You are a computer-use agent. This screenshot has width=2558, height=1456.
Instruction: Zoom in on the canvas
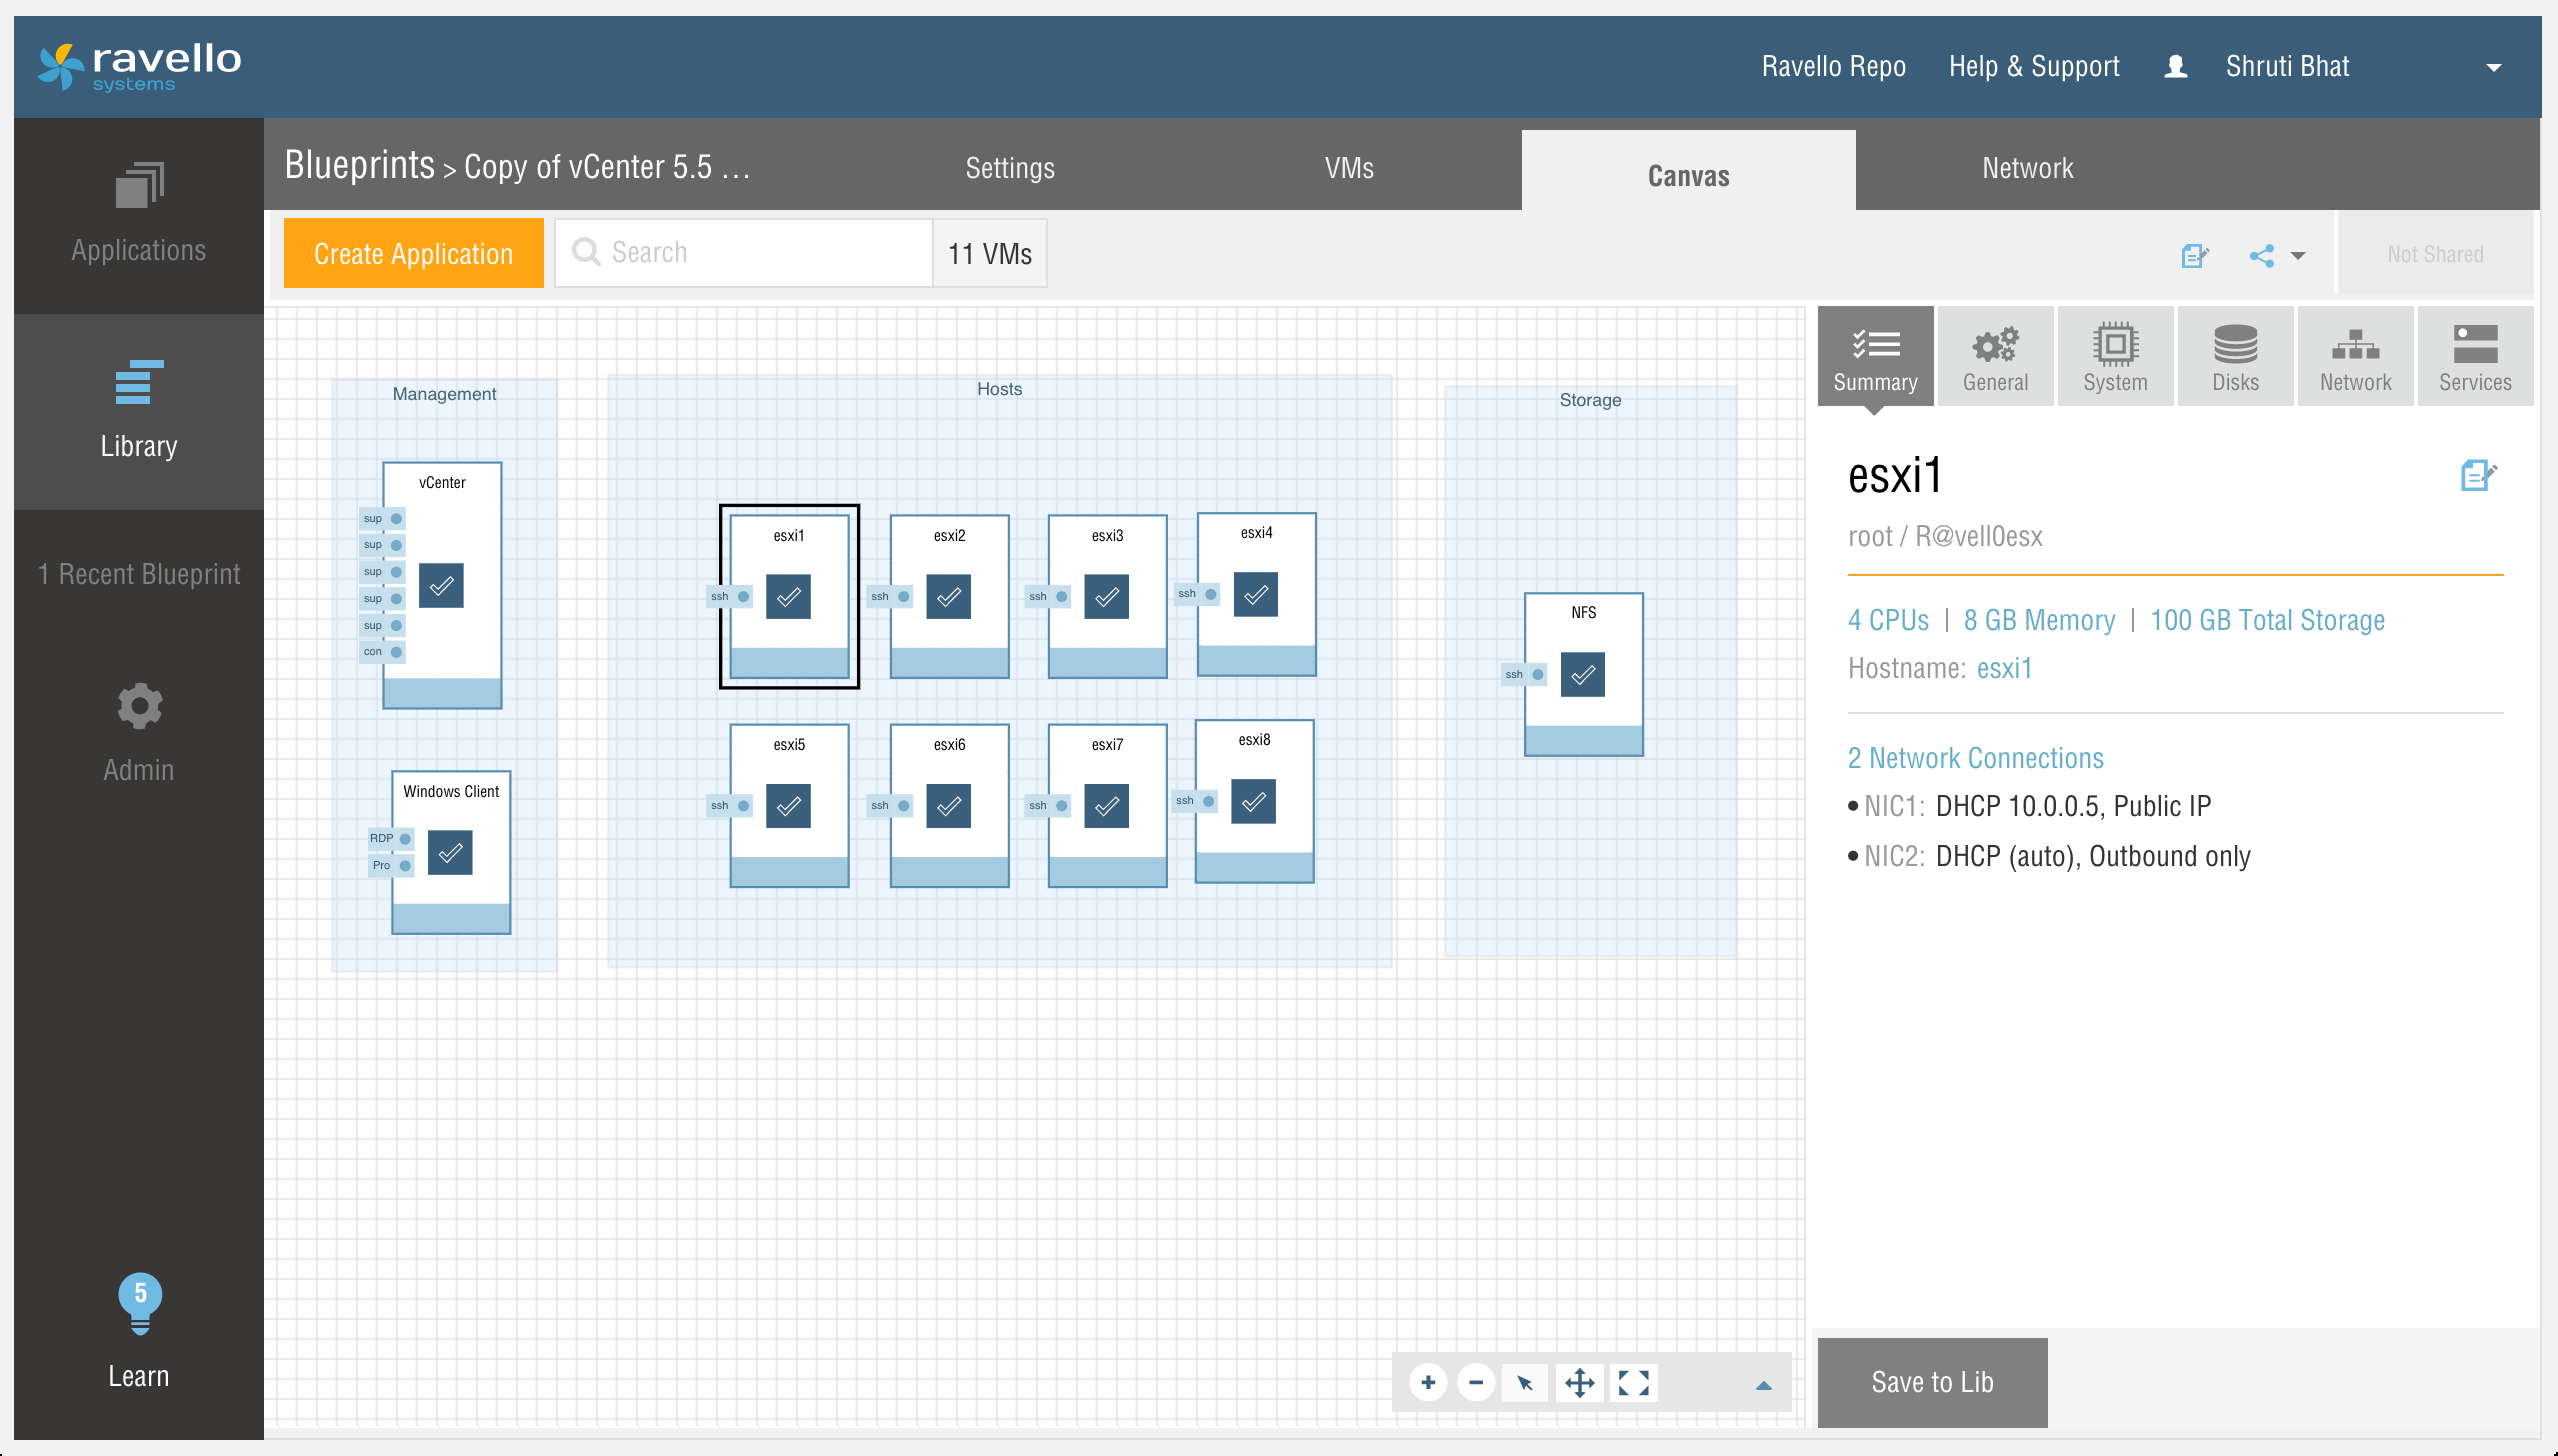[1428, 1382]
